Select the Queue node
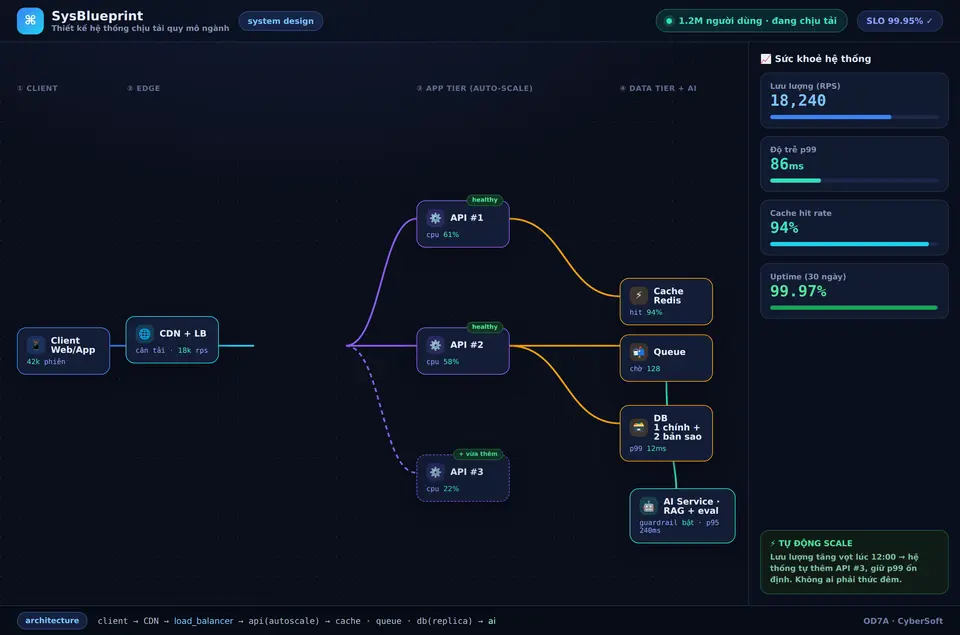 [666, 358]
